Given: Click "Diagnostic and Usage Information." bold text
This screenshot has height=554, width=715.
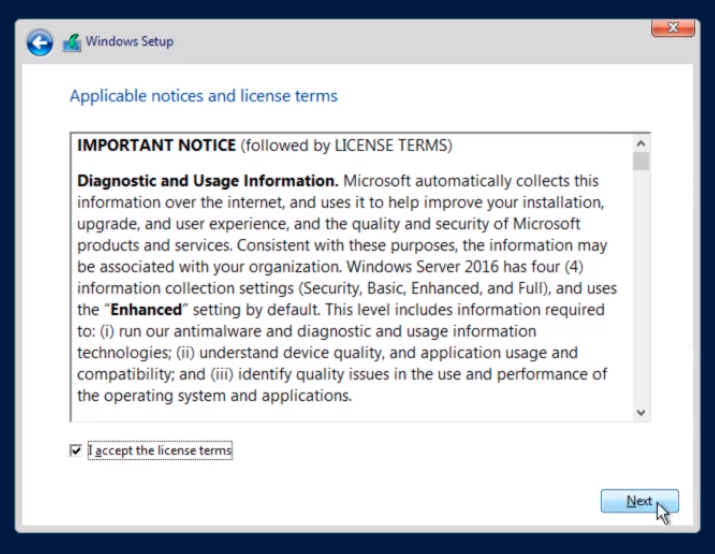Looking at the screenshot, I should pyautogui.click(x=207, y=181).
